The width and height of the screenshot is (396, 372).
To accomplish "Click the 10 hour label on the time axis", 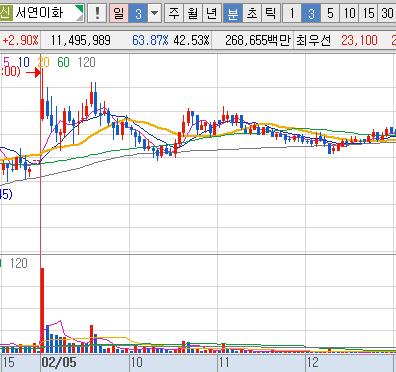I will pyautogui.click(x=137, y=362).
